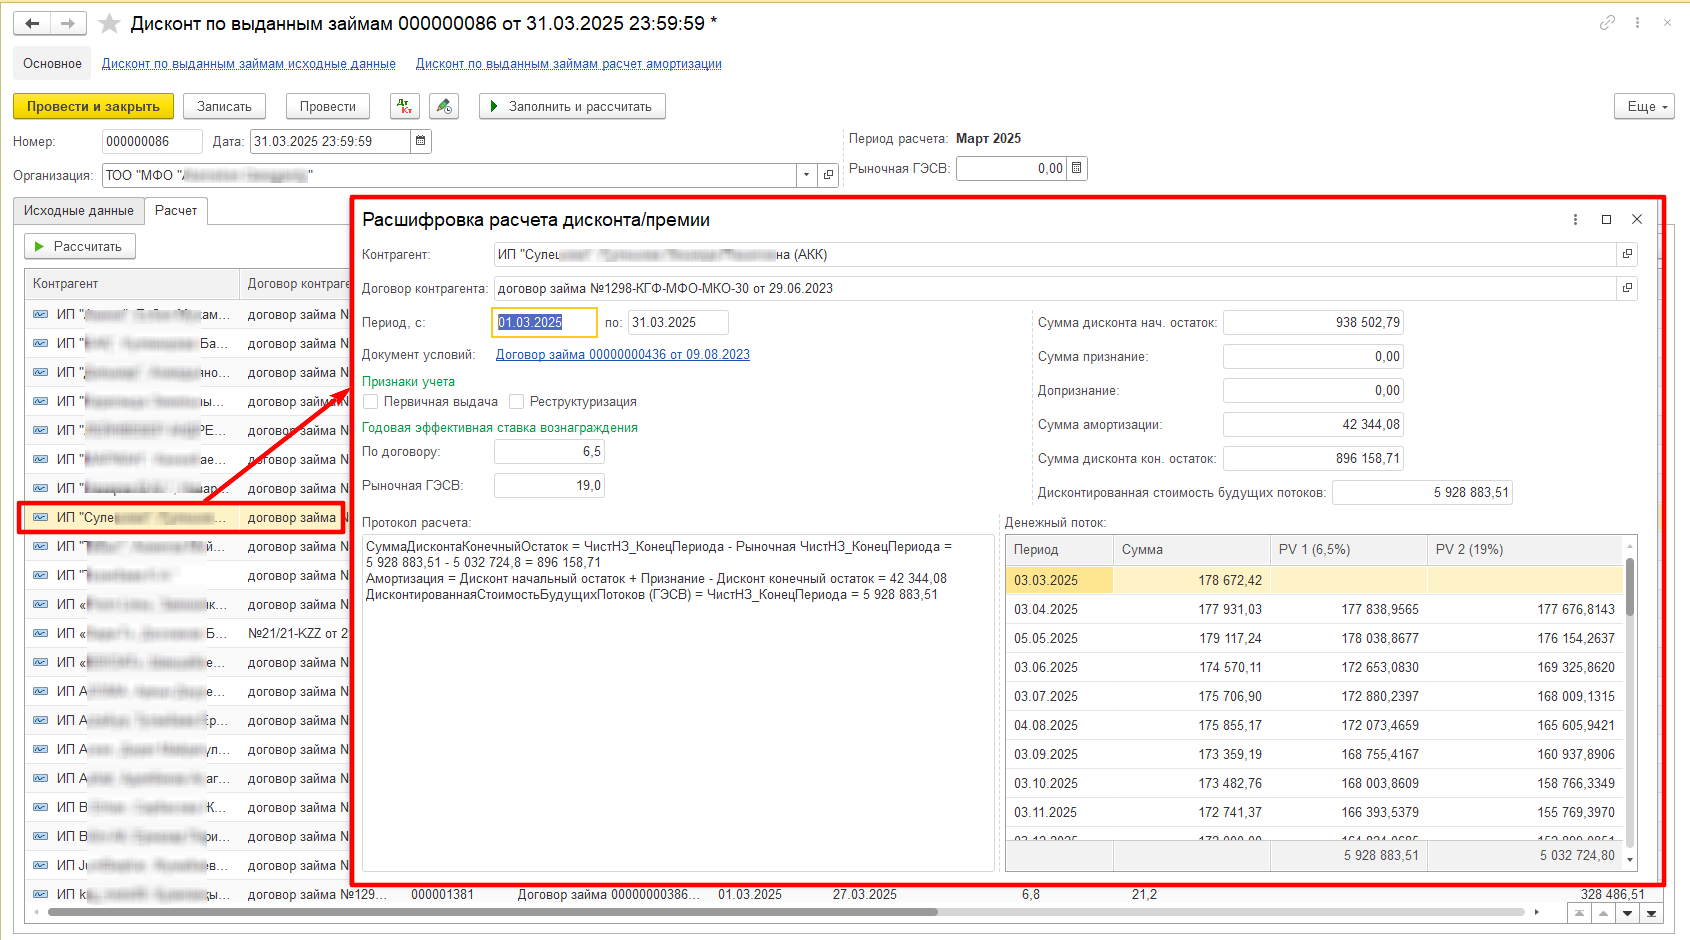The width and height of the screenshot is (1690, 940).
Task: Go forward with the right arrow button
Action: (68, 23)
